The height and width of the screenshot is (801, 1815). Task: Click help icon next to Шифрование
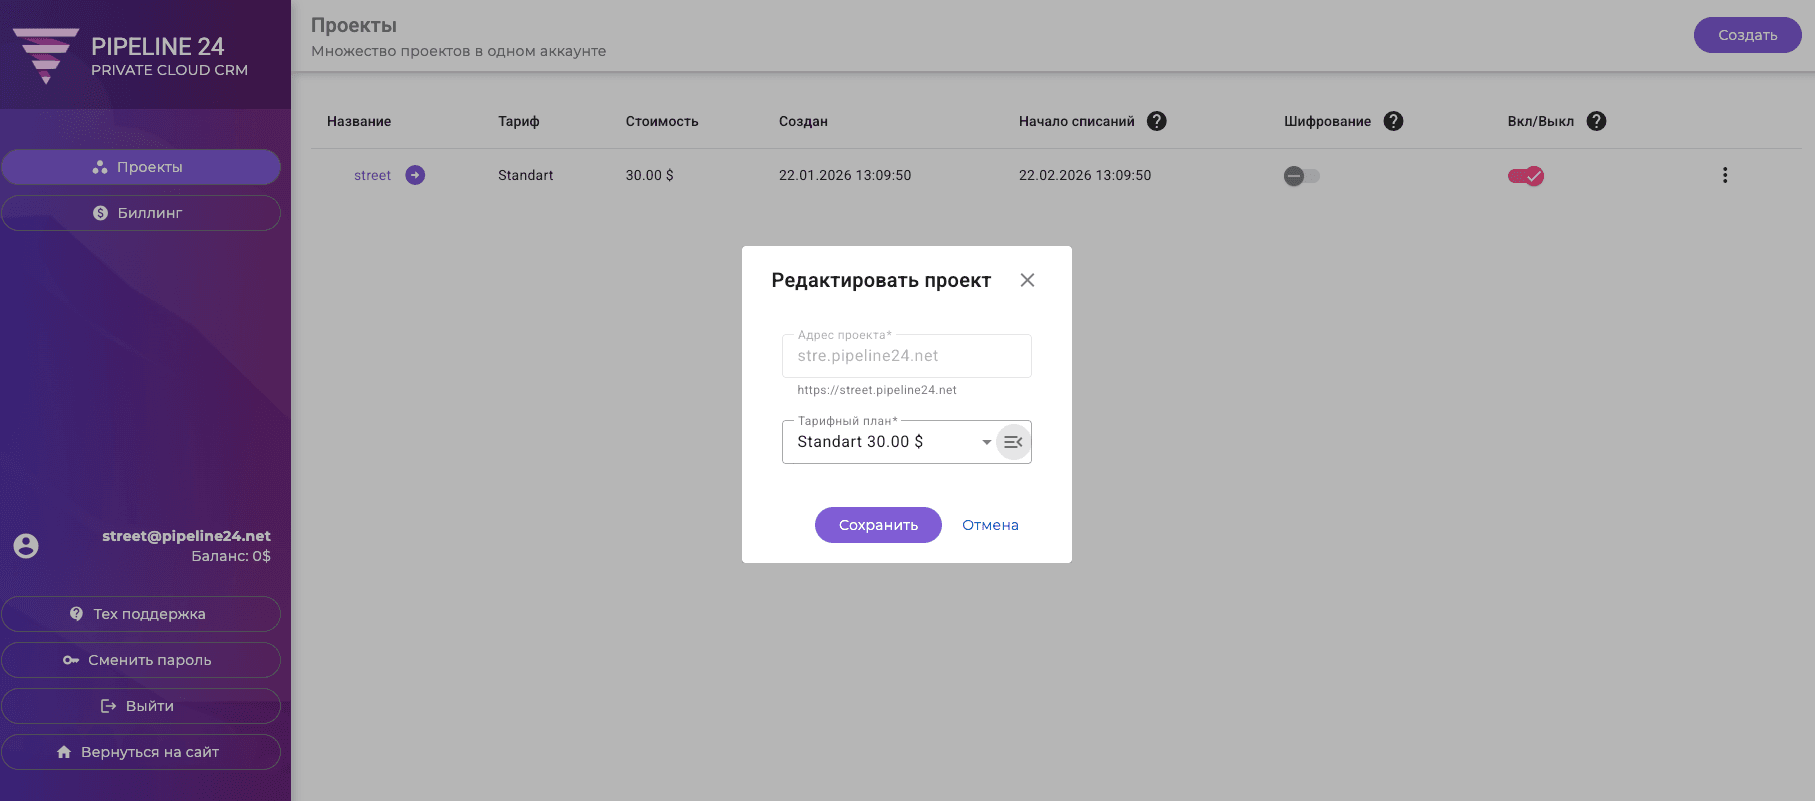pos(1393,121)
